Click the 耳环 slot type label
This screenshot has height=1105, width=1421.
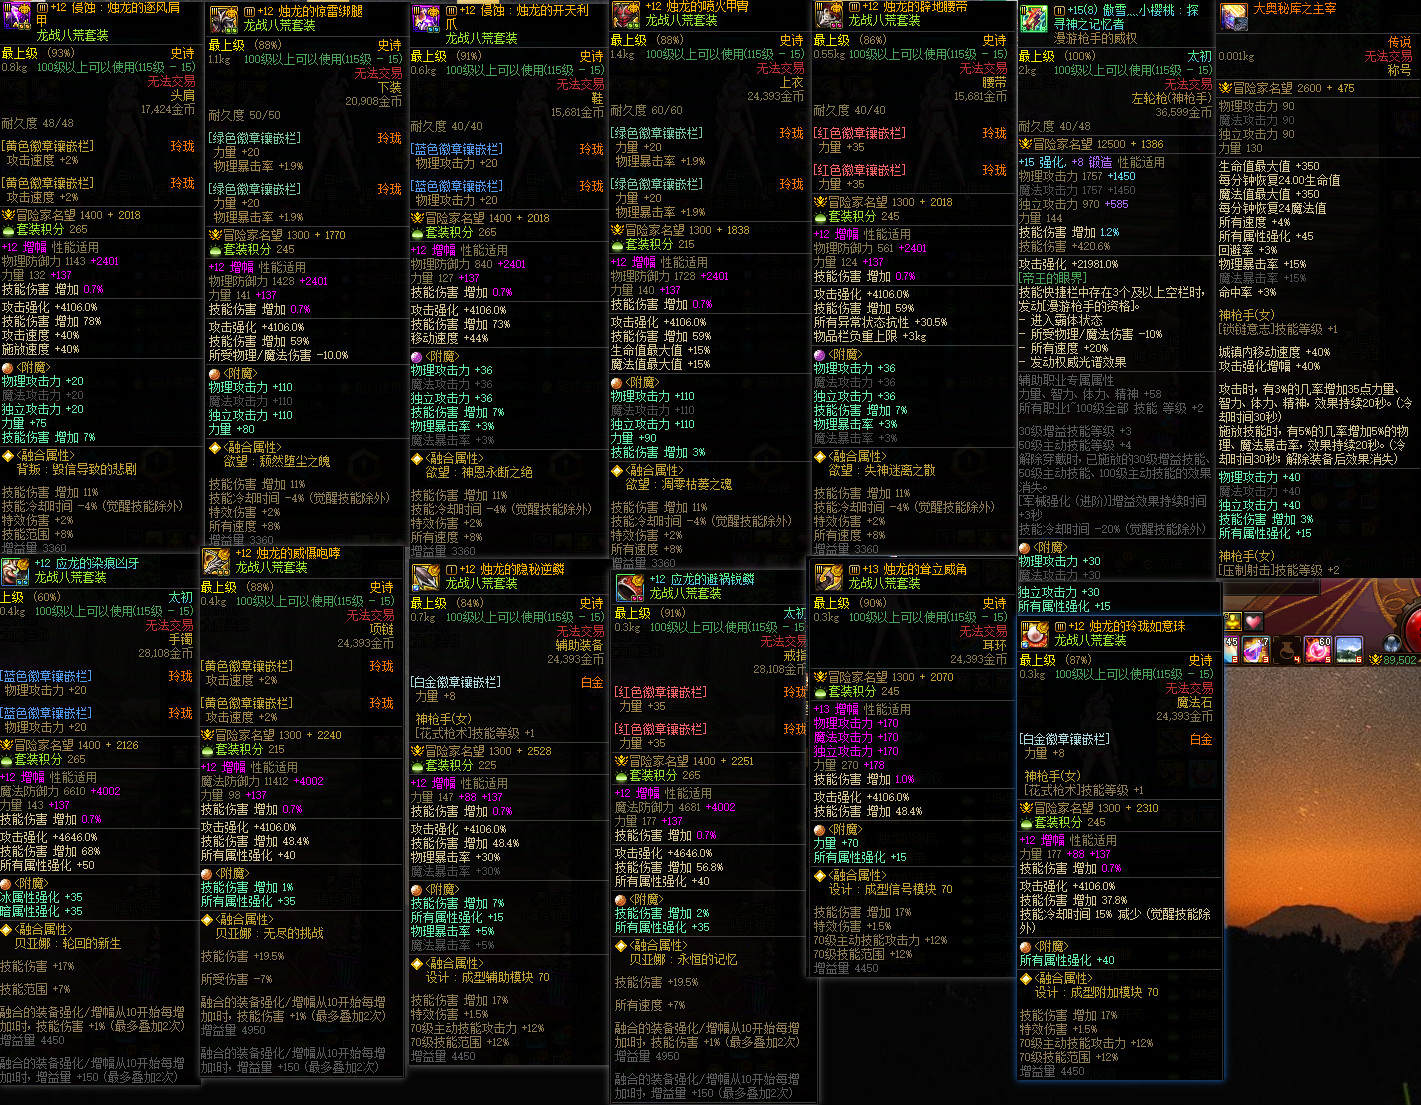[994, 646]
